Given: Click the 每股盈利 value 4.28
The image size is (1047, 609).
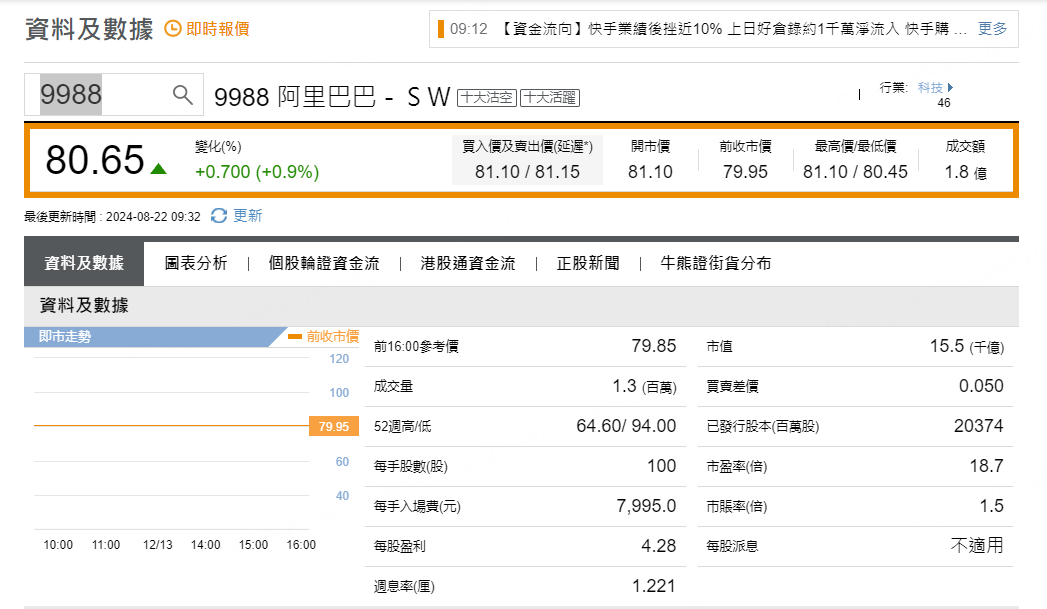Looking at the screenshot, I should point(659,546).
